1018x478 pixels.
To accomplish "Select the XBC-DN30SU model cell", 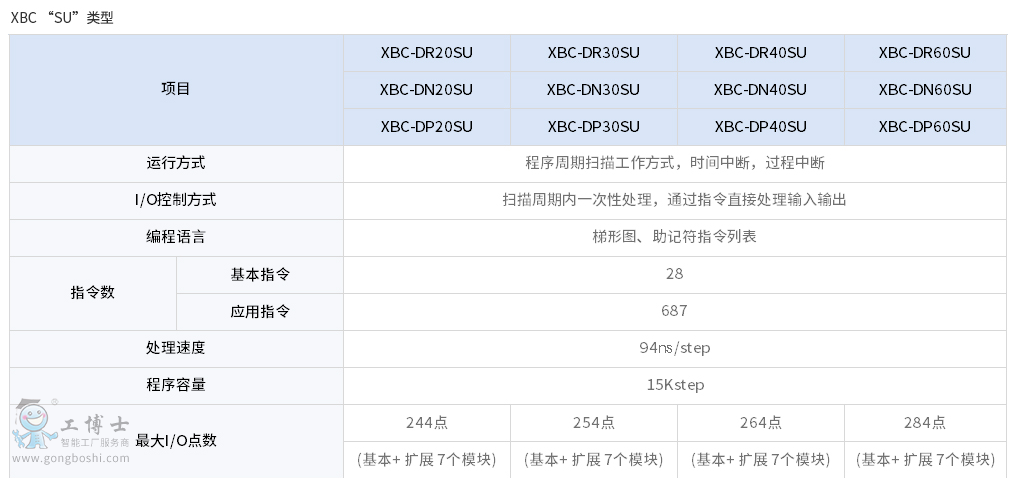I will click(593, 90).
